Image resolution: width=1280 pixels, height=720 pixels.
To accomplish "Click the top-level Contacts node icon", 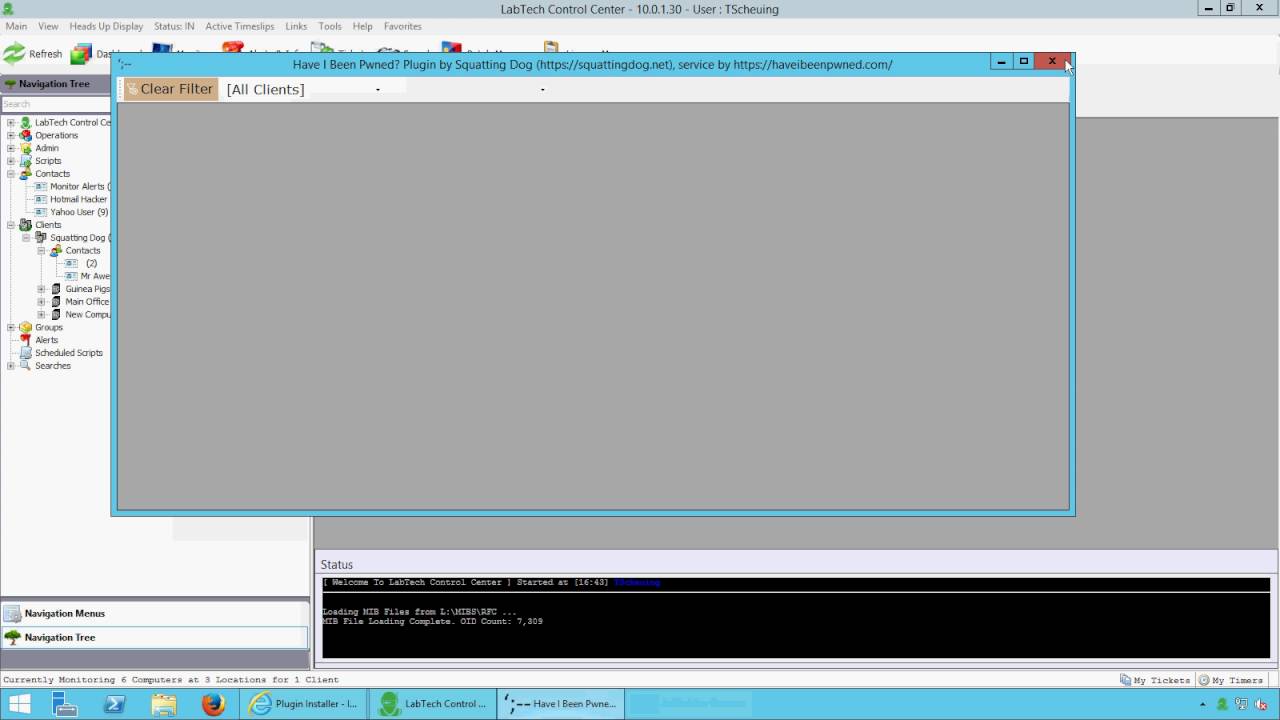I will [x=25, y=174].
